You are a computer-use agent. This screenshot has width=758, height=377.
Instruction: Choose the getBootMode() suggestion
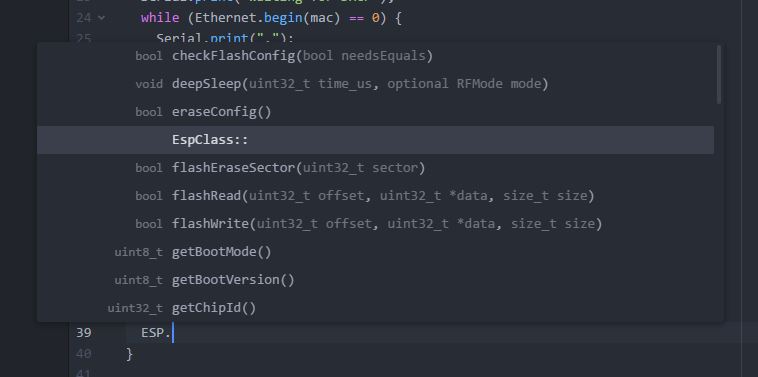pyautogui.click(x=375, y=252)
